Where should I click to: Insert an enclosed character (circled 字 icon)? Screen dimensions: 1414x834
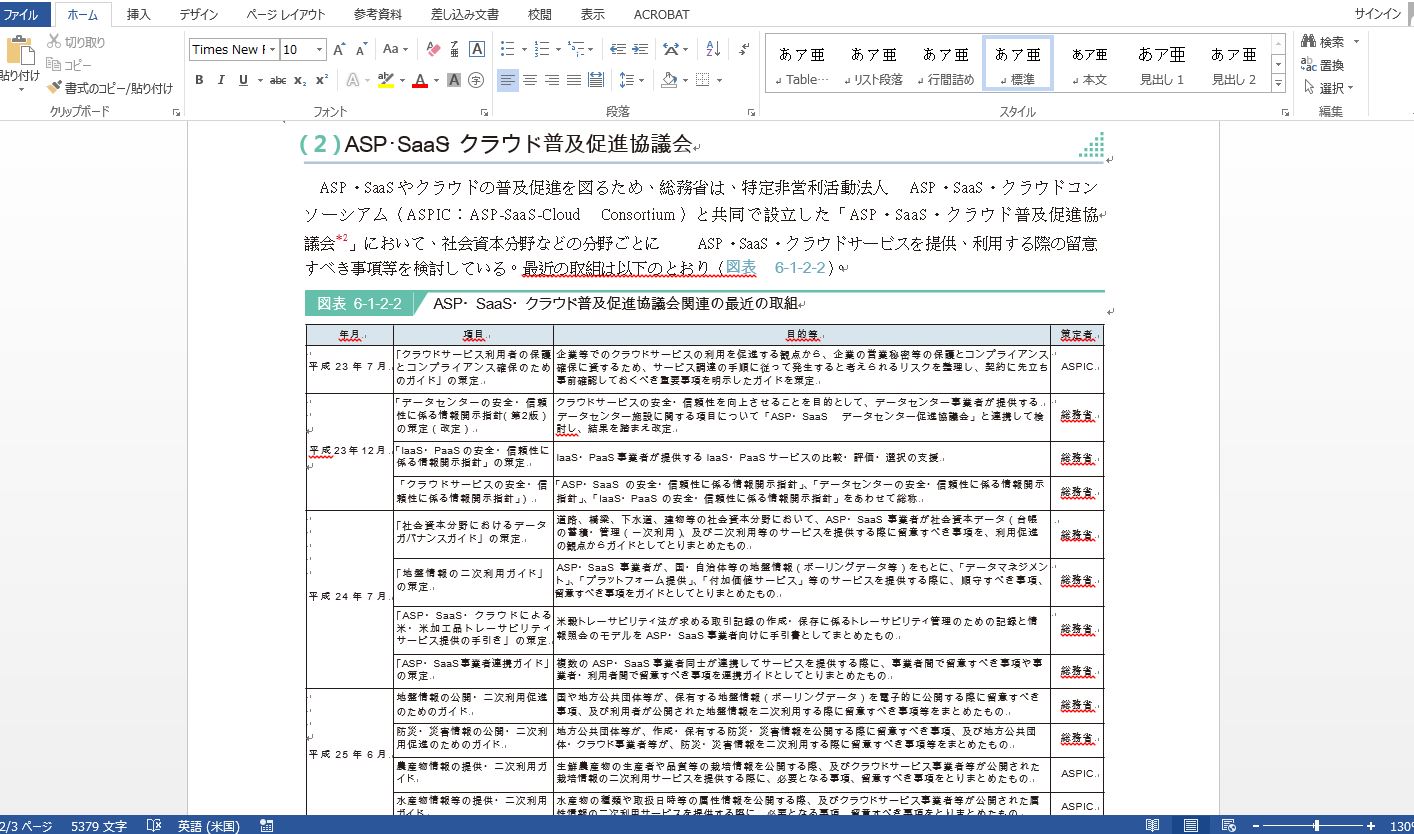coord(477,80)
